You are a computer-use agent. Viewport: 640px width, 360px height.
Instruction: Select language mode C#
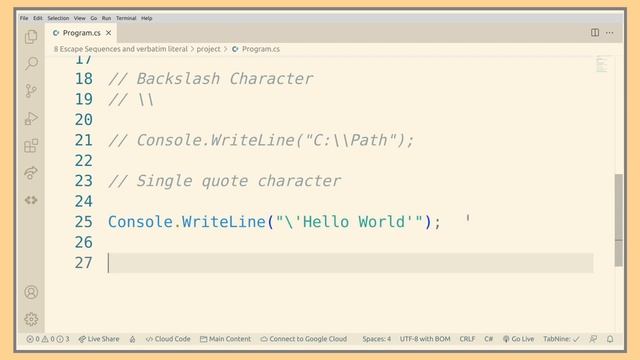pos(489,339)
